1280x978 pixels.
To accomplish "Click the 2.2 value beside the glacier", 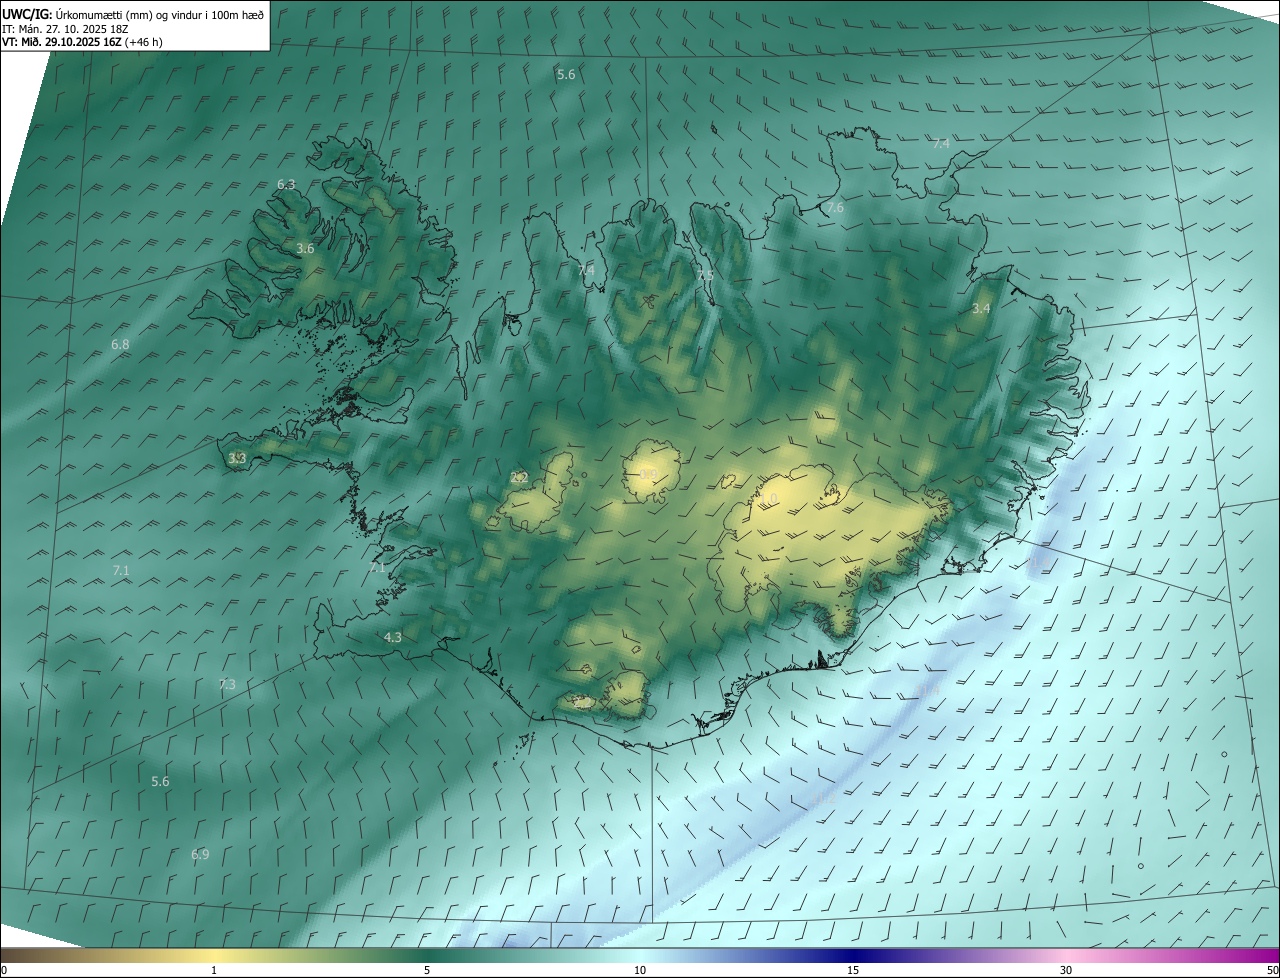I will click(x=519, y=477).
